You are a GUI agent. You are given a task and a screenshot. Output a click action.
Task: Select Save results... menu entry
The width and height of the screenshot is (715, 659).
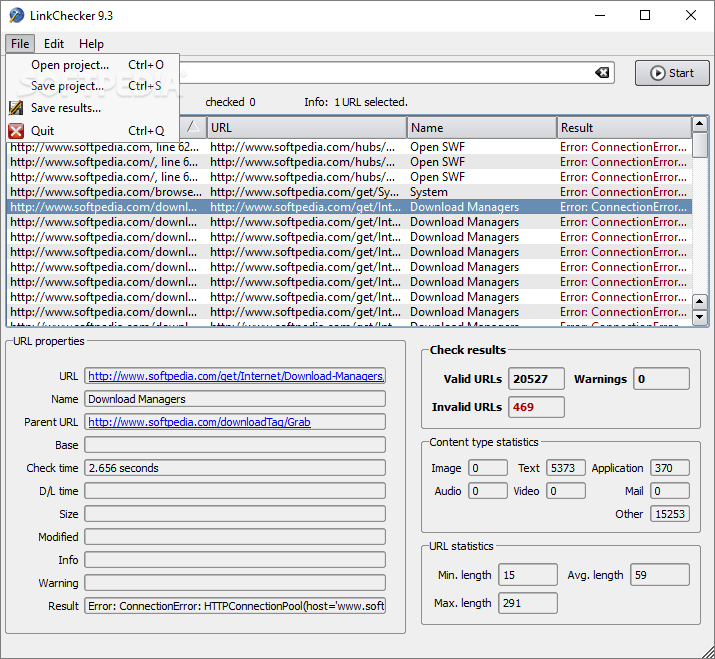coord(93,108)
